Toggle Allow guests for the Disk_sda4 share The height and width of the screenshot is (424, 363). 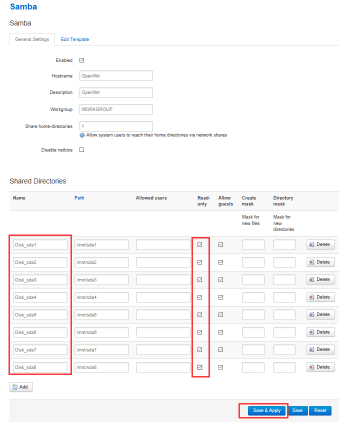click(220, 297)
